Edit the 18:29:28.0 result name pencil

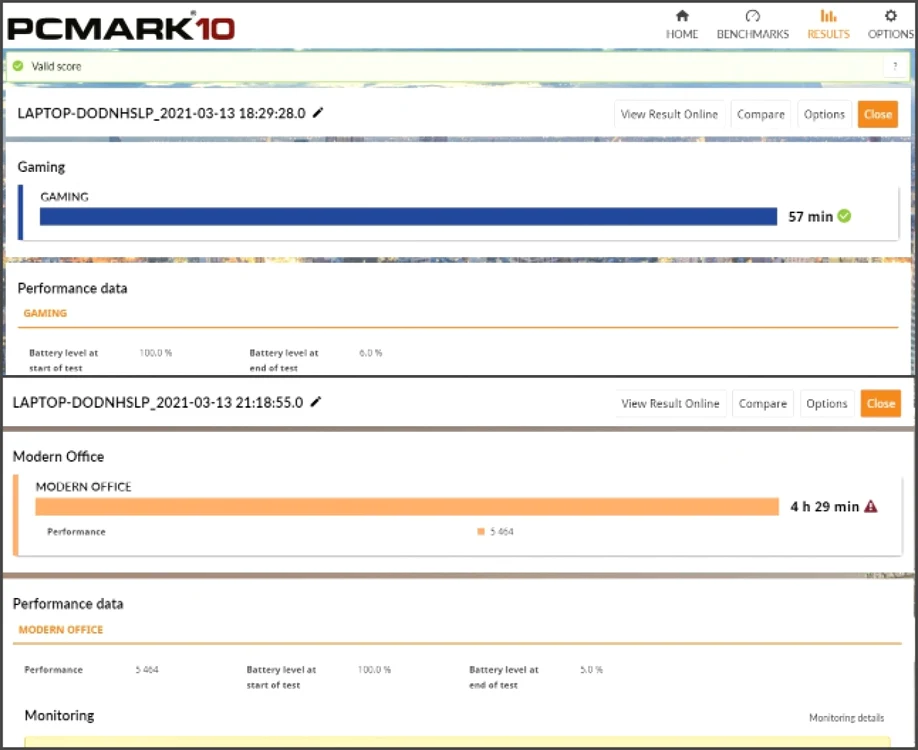pyautogui.click(x=318, y=112)
